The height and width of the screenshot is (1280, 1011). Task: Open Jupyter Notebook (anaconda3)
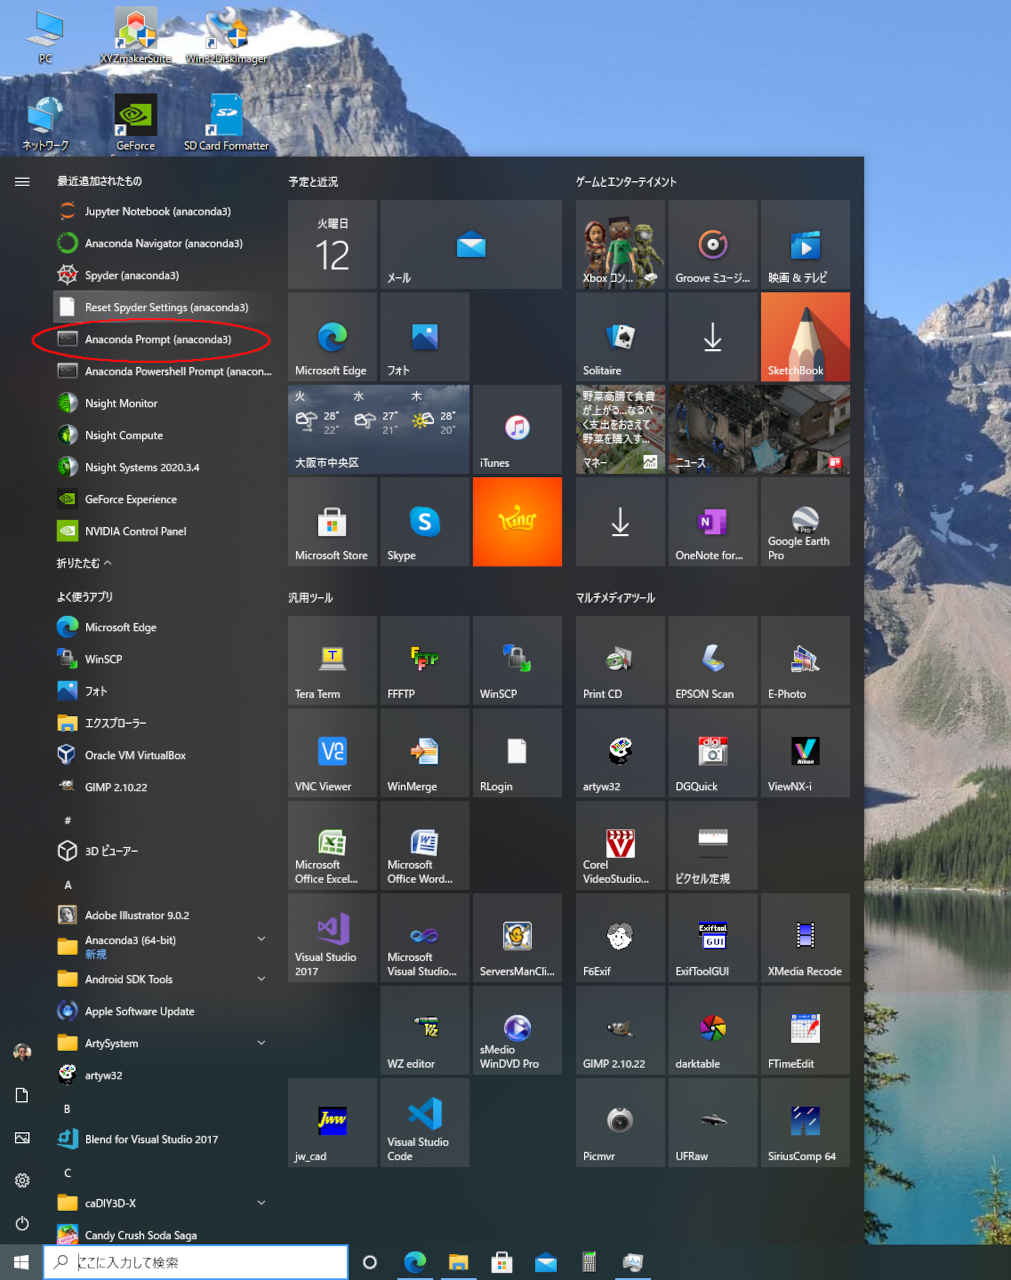[x=162, y=211]
